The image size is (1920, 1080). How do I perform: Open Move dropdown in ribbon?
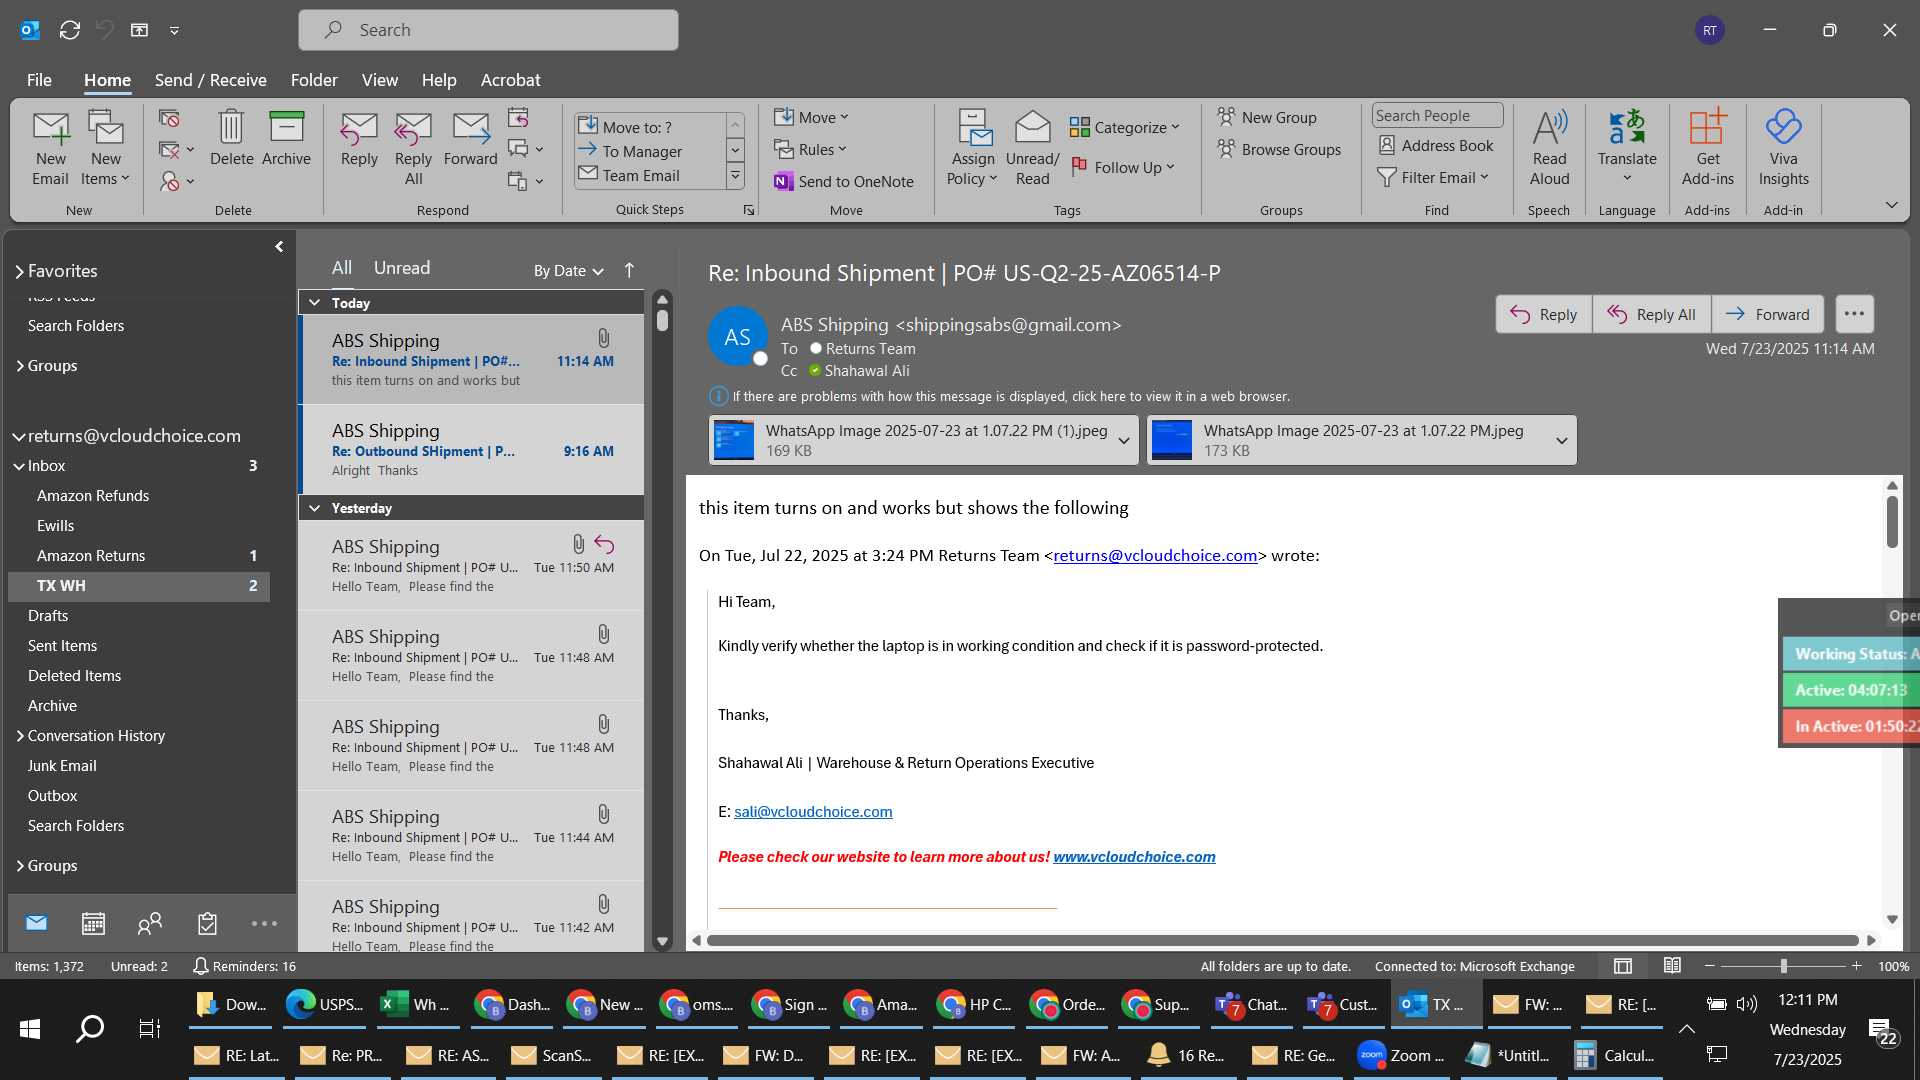pyautogui.click(x=811, y=117)
